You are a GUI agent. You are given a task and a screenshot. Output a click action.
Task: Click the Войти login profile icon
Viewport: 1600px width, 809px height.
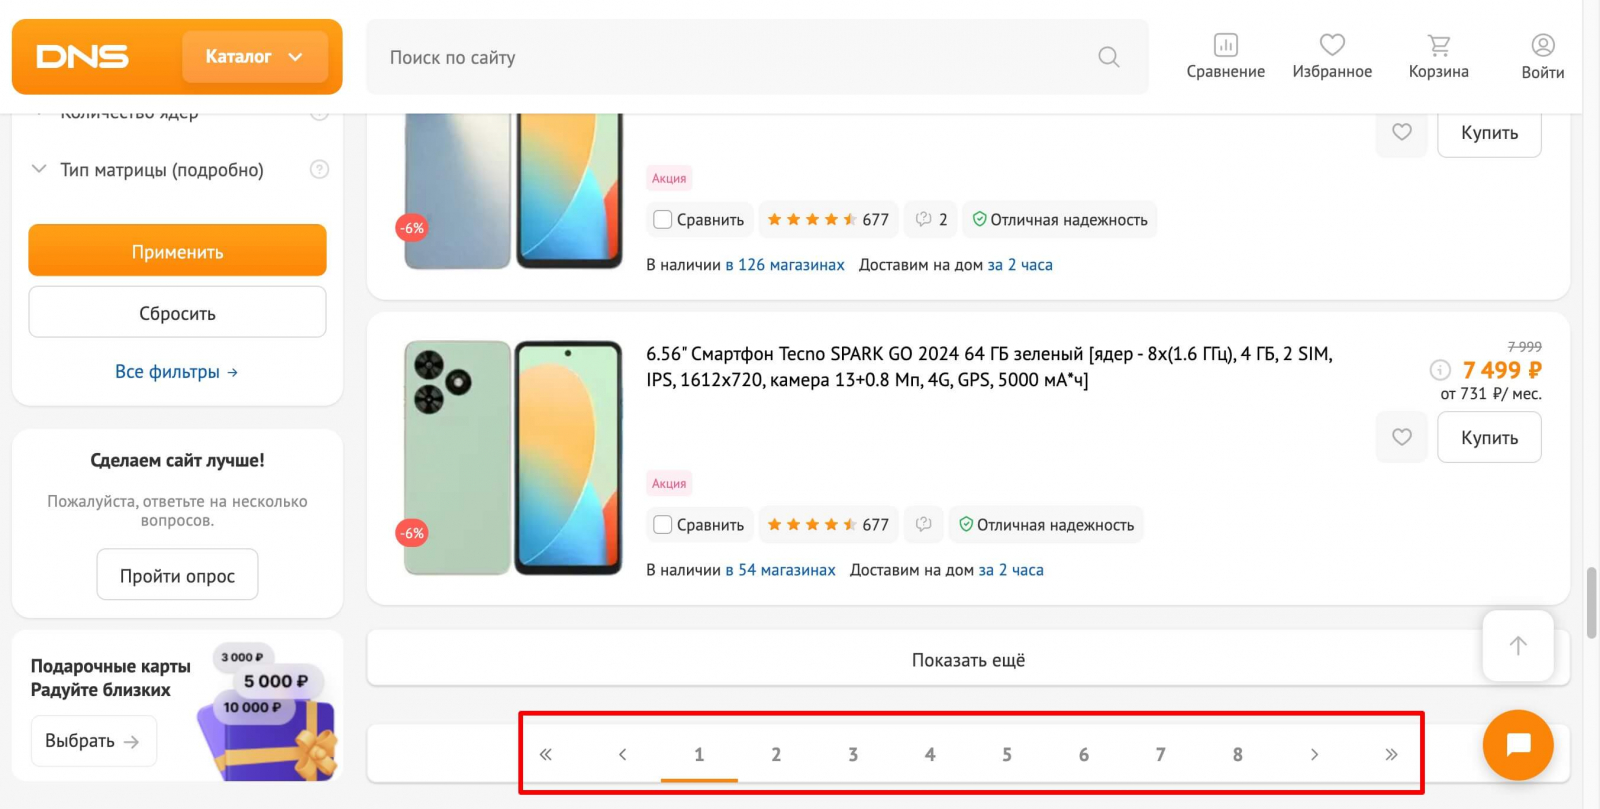click(x=1542, y=45)
